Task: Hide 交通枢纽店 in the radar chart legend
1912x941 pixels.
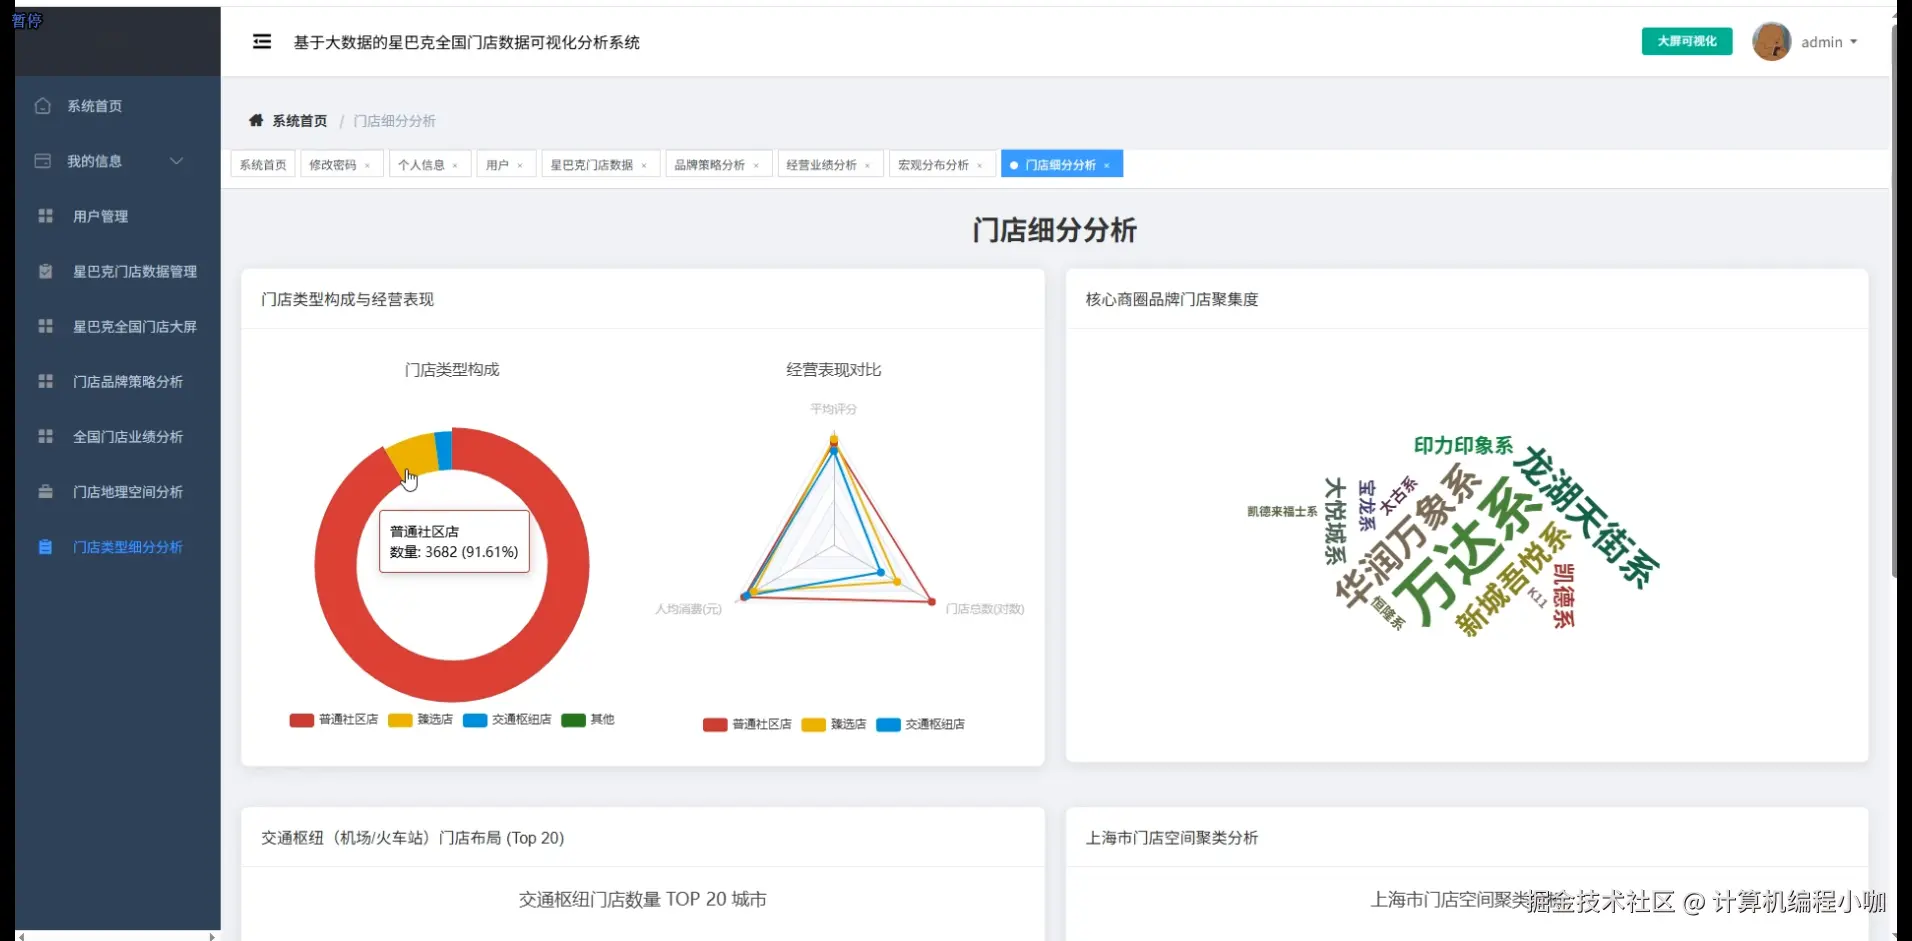Action: [x=921, y=724]
